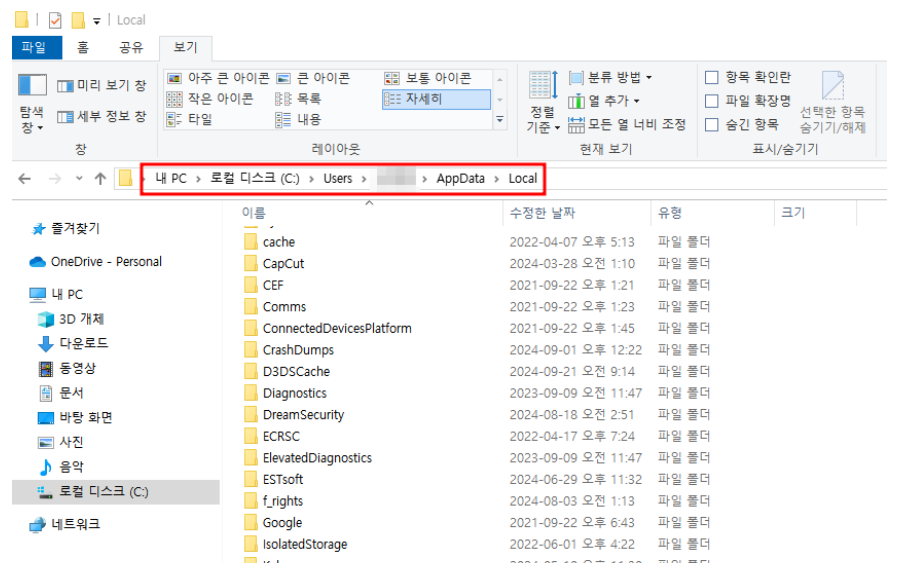Image resolution: width=900 pixels, height=563 pixels.
Task: Open the 분류 방법 dropdown
Action: coord(610,77)
